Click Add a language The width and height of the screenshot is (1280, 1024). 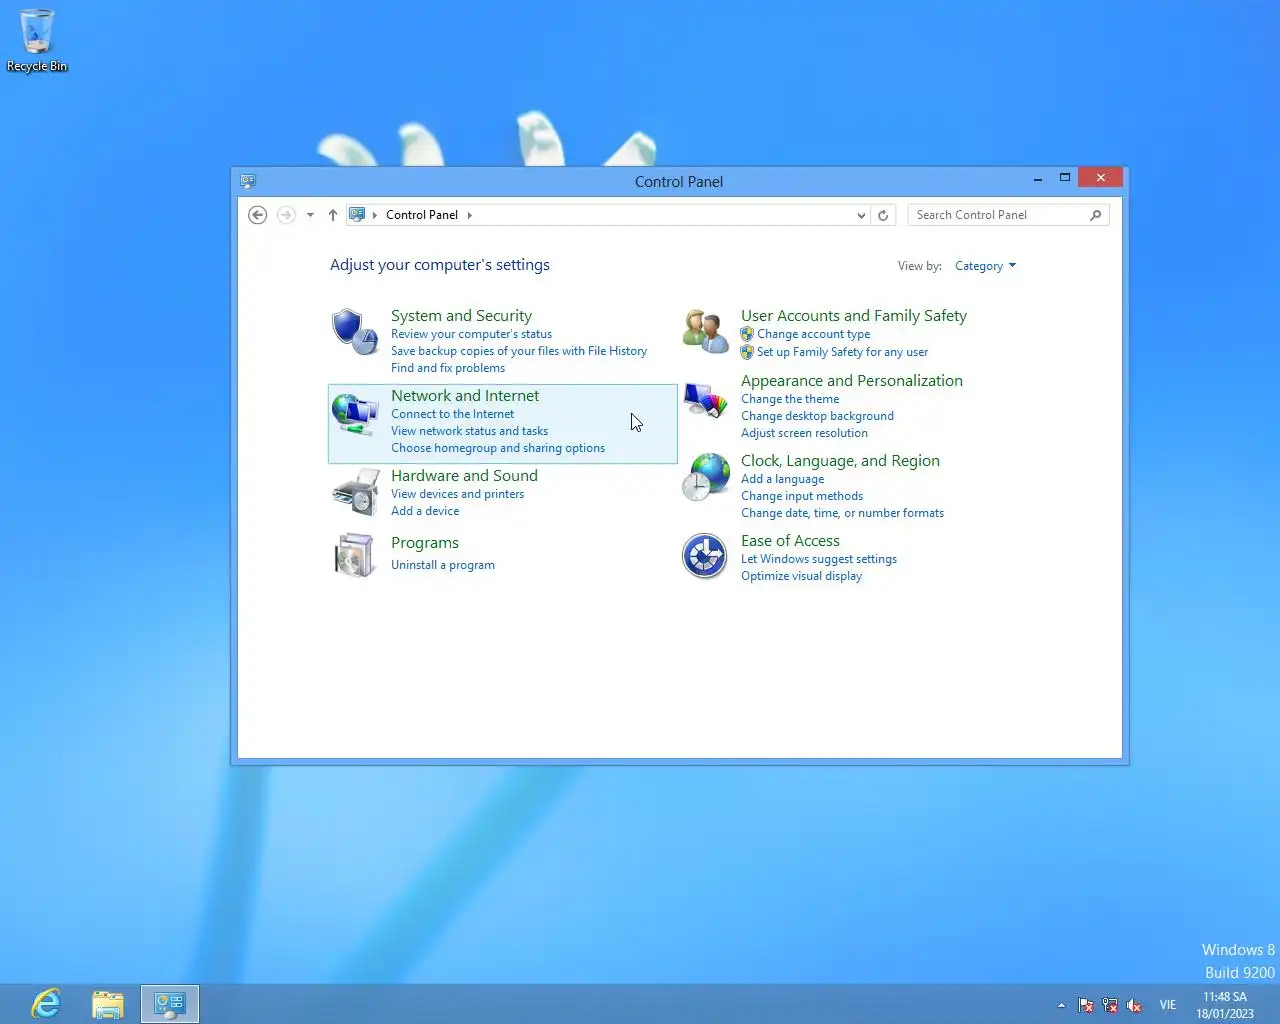[782, 479]
